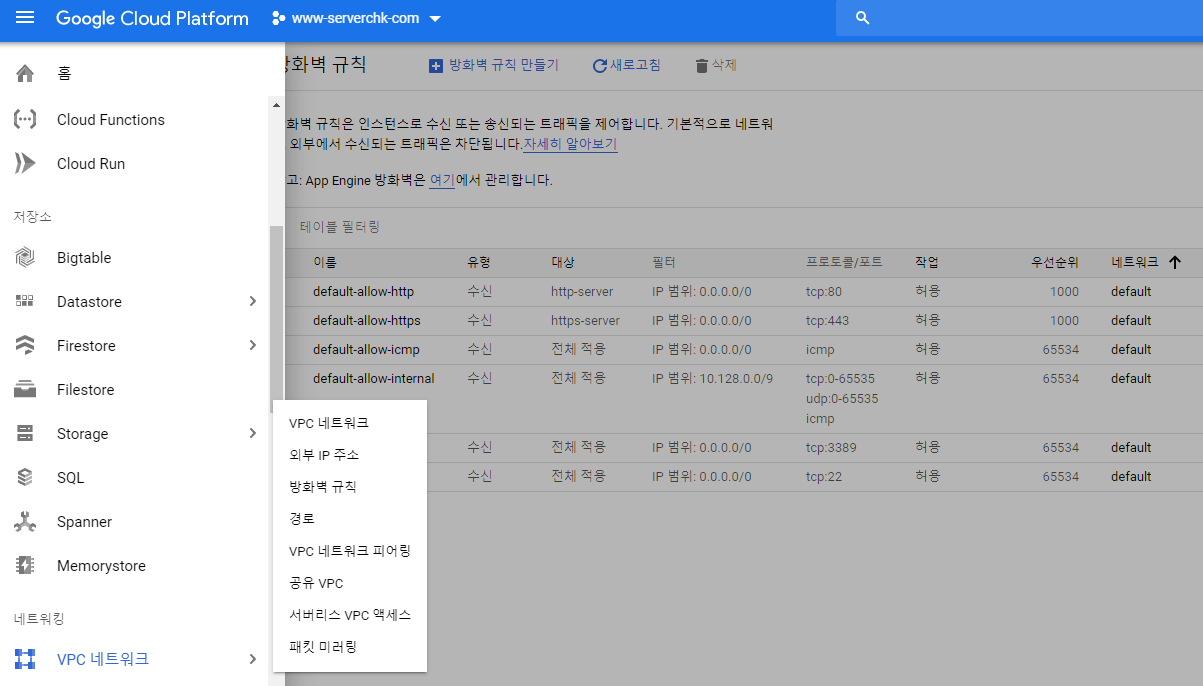Click the refresh icon next to 새로고침
This screenshot has height=686, width=1203.
coord(600,66)
